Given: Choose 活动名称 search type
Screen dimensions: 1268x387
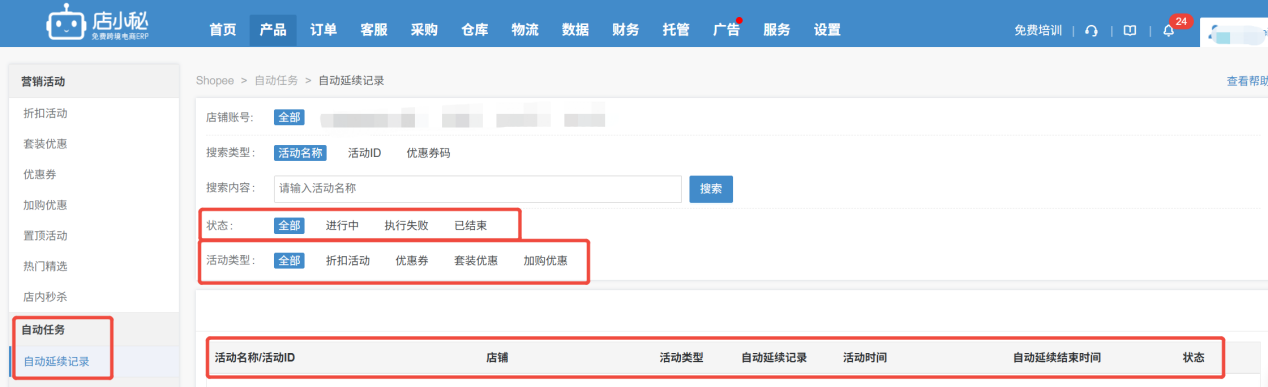Looking at the screenshot, I should click(300, 153).
